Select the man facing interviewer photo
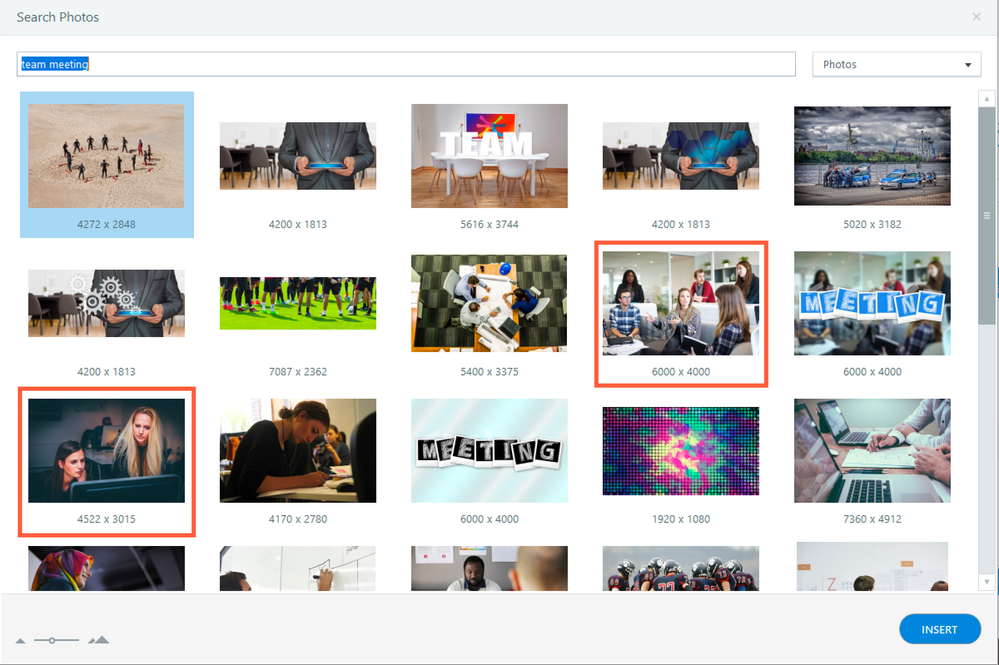The width and height of the screenshot is (999, 665). click(489, 568)
